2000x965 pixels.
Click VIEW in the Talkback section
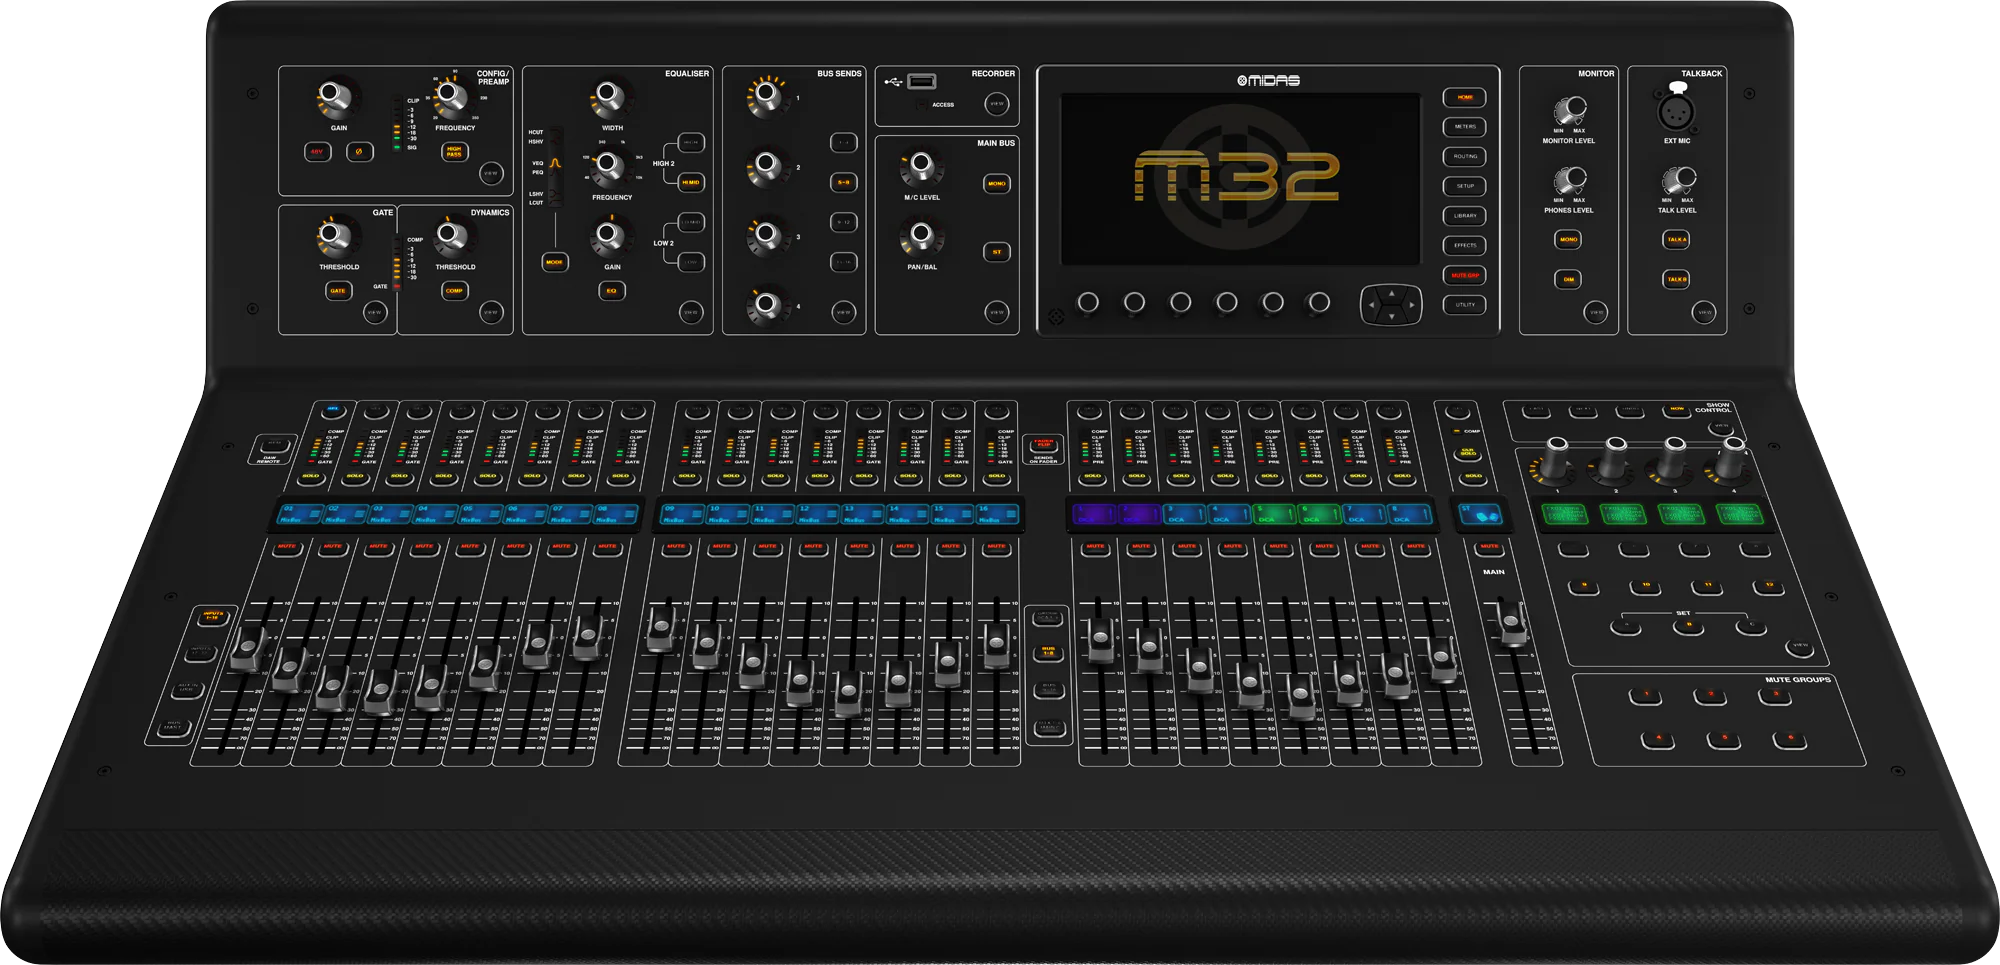click(x=1704, y=312)
